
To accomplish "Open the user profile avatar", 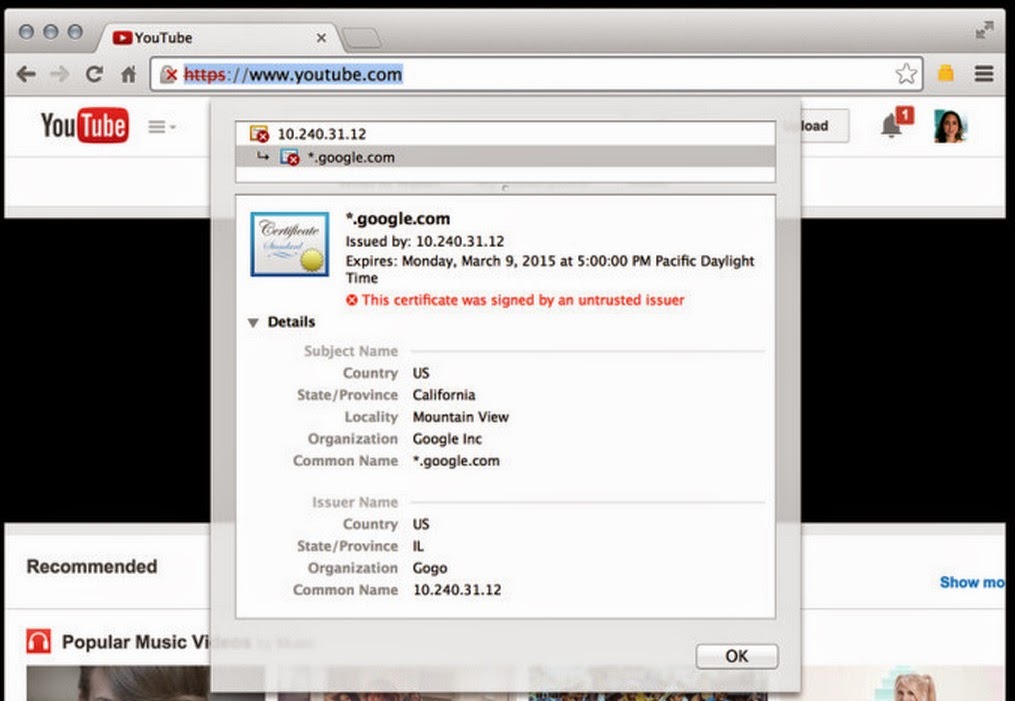I will [x=950, y=126].
